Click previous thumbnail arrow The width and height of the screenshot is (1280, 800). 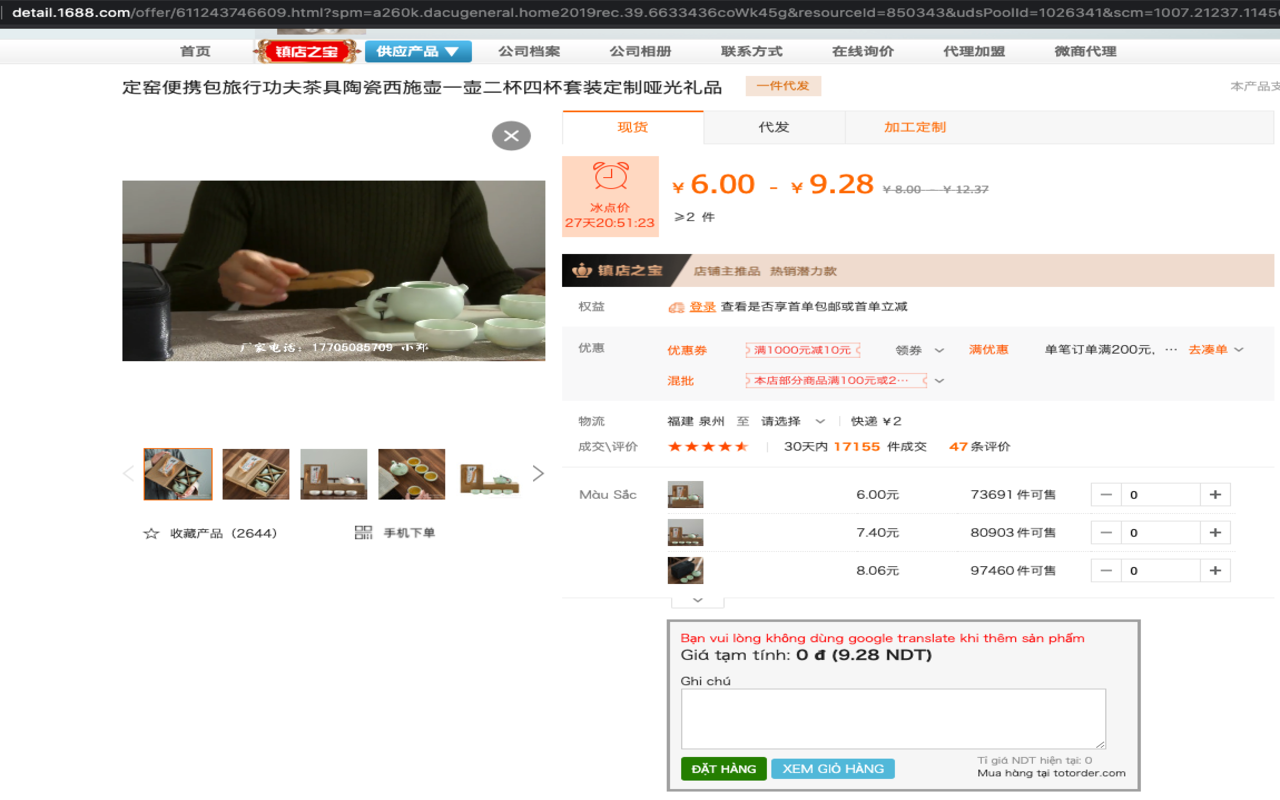pyautogui.click(x=128, y=474)
